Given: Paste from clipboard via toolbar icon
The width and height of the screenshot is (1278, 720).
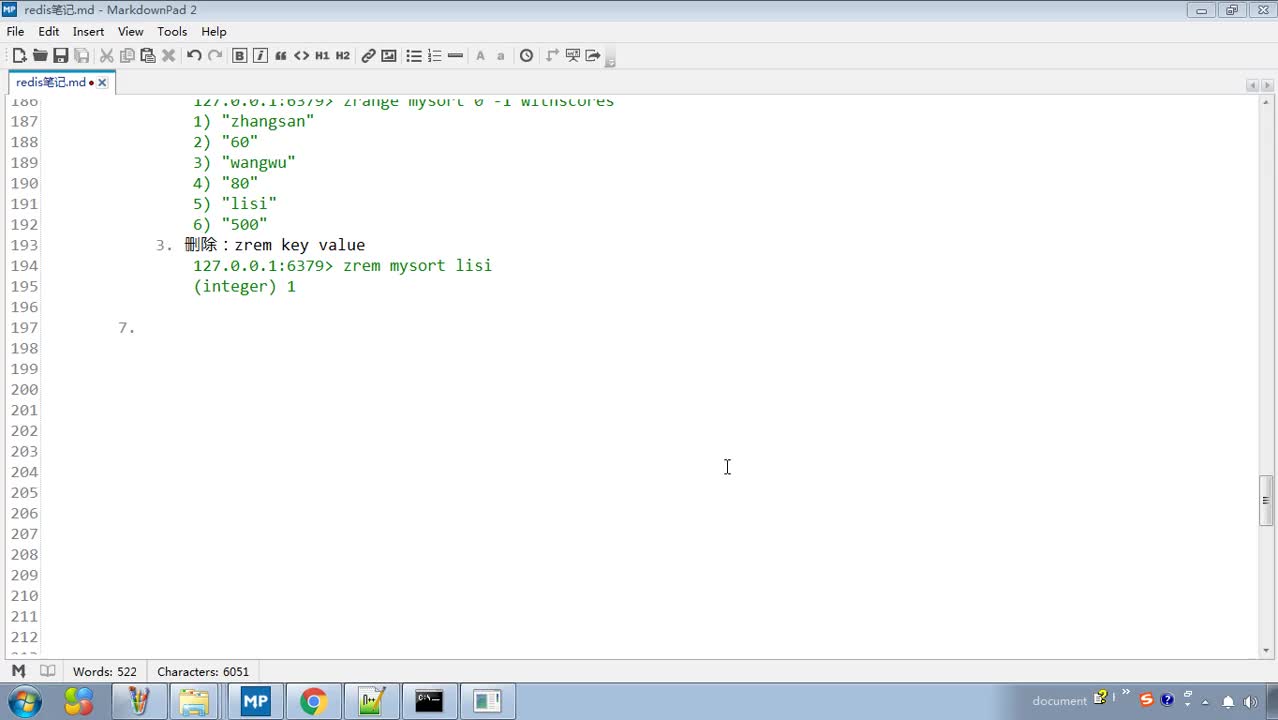Looking at the screenshot, I should pos(148,56).
